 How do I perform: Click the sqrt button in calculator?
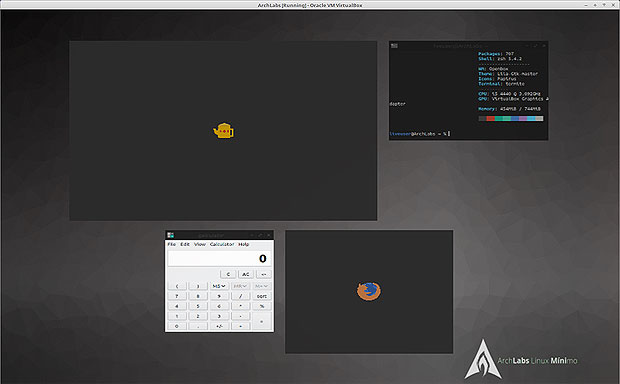click(262, 296)
